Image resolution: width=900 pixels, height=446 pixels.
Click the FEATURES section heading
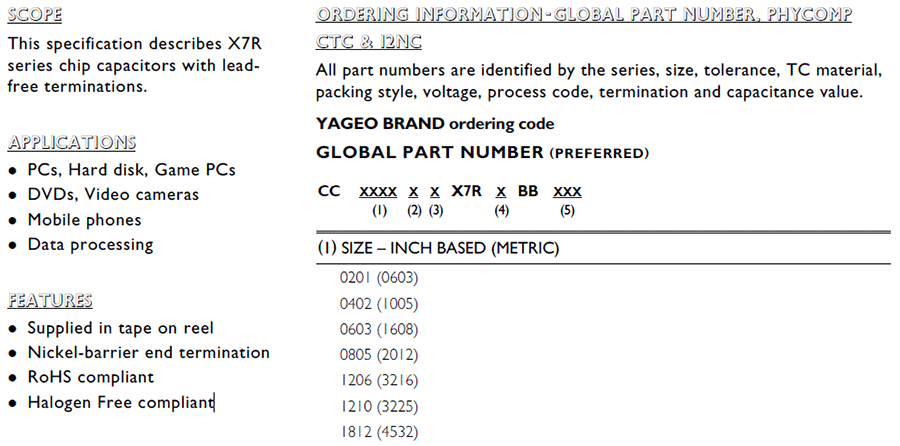point(50,300)
